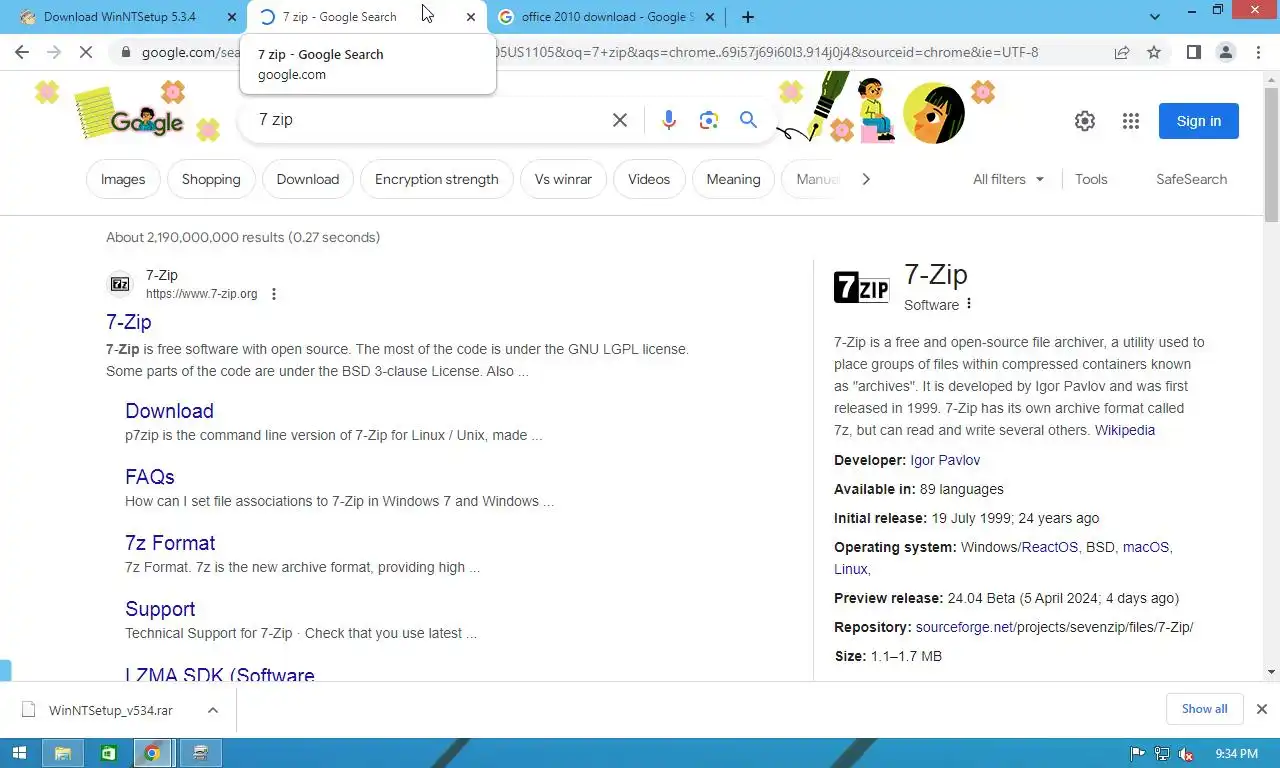Click the site info lock icon
This screenshot has height=768, width=1280.
click(125, 52)
